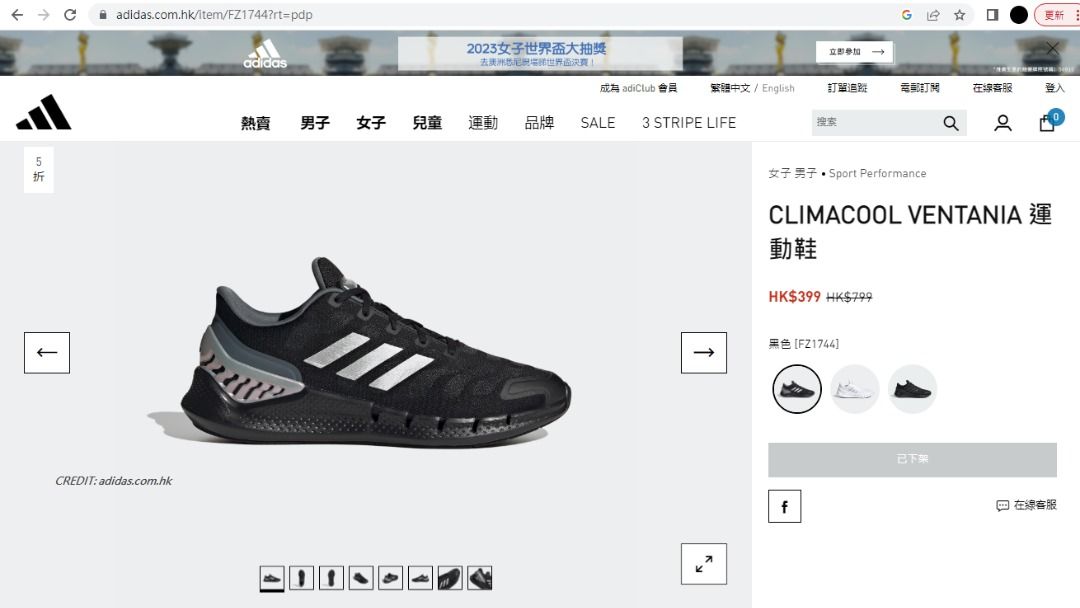
Task: Open the user account profile icon
Action: coord(1003,123)
